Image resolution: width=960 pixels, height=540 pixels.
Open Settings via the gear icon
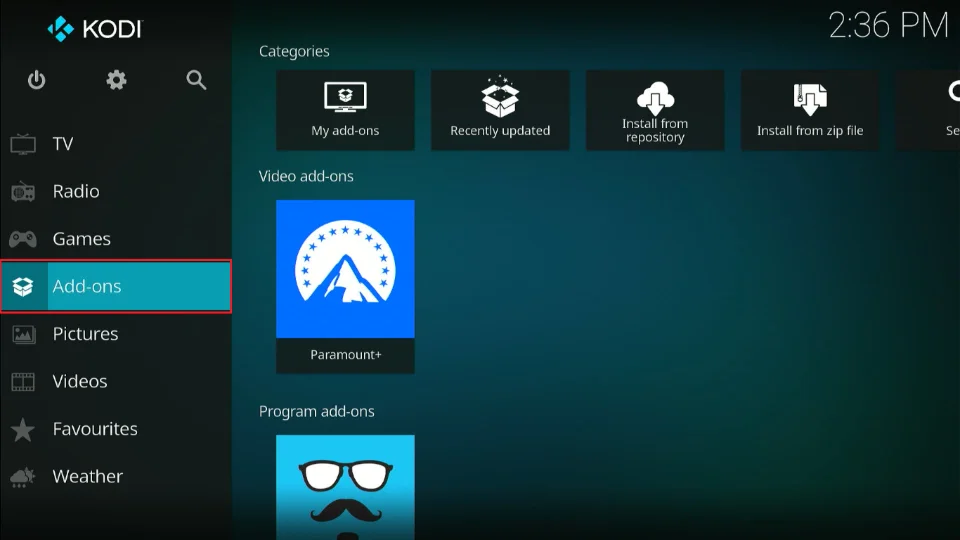click(x=117, y=81)
